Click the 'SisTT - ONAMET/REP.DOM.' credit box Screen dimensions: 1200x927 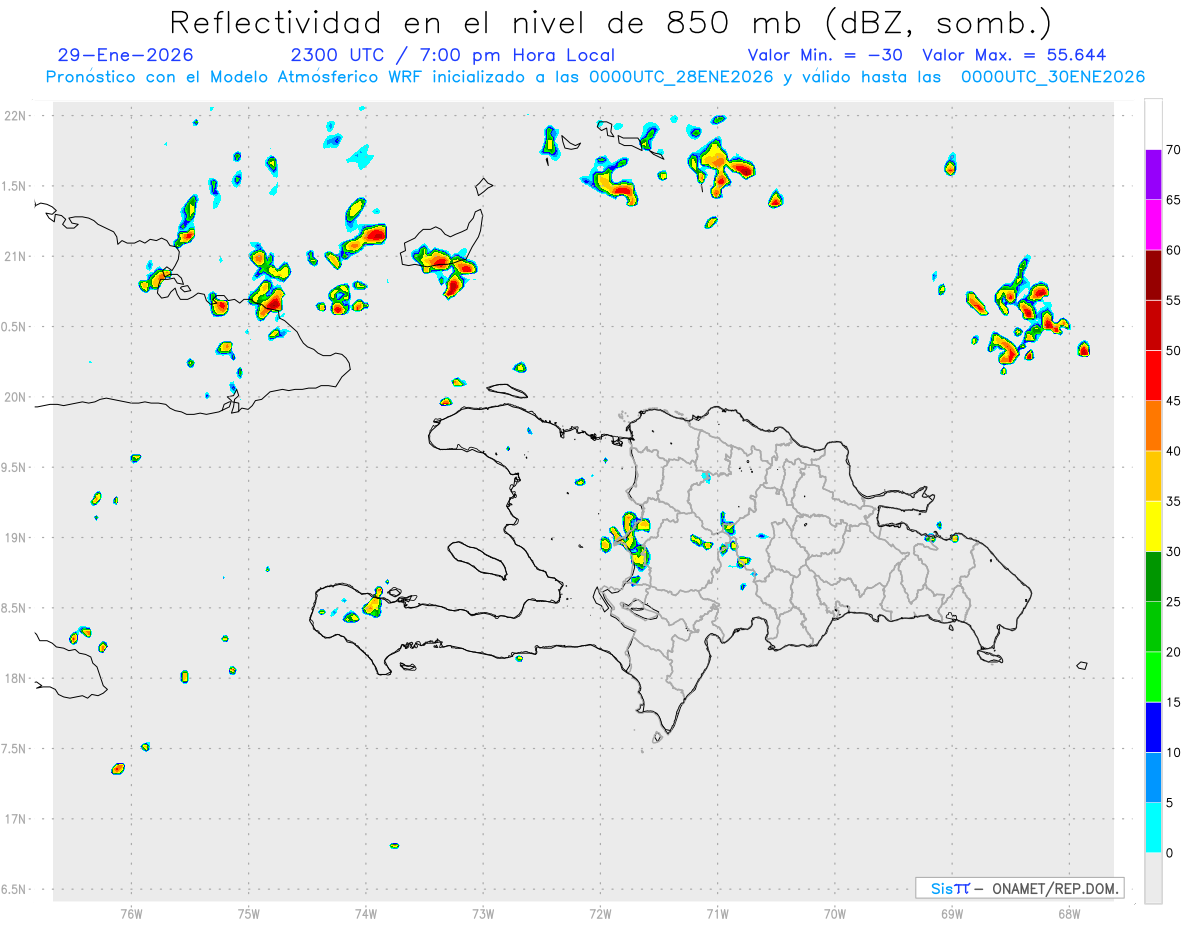(1020, 888)
